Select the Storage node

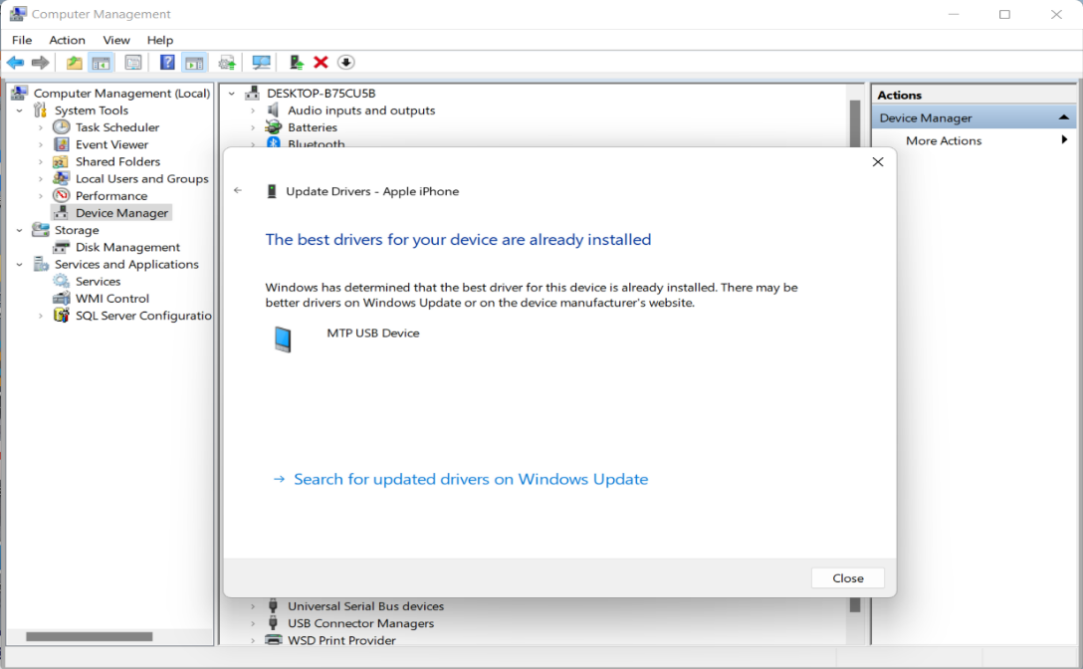point(77,230)
